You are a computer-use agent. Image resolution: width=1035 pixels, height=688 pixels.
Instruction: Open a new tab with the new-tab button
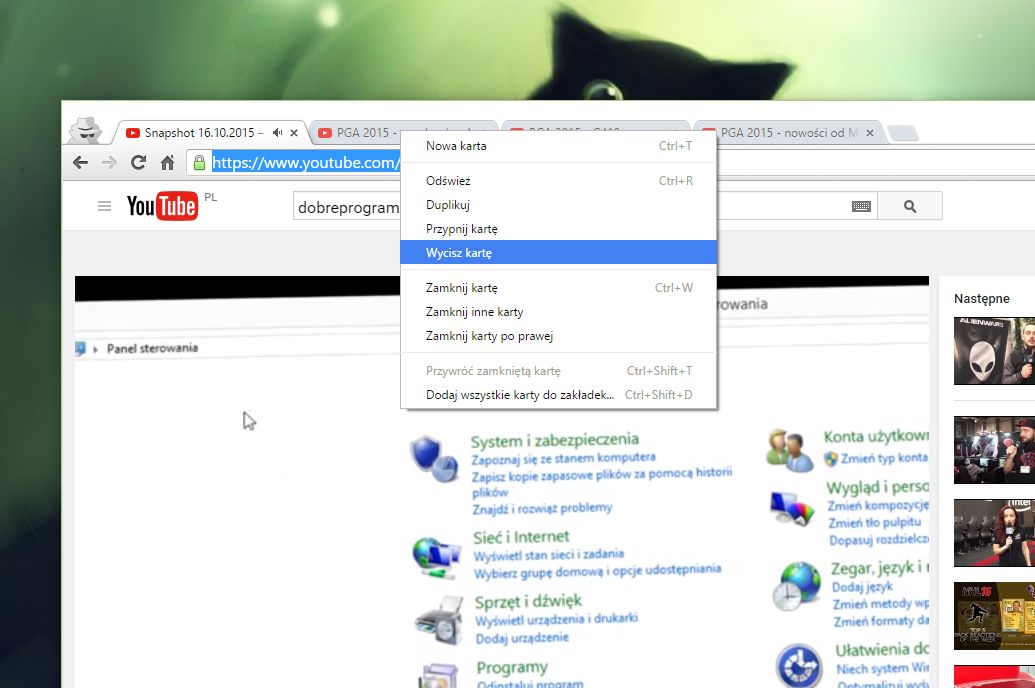(x=902, y=133)
